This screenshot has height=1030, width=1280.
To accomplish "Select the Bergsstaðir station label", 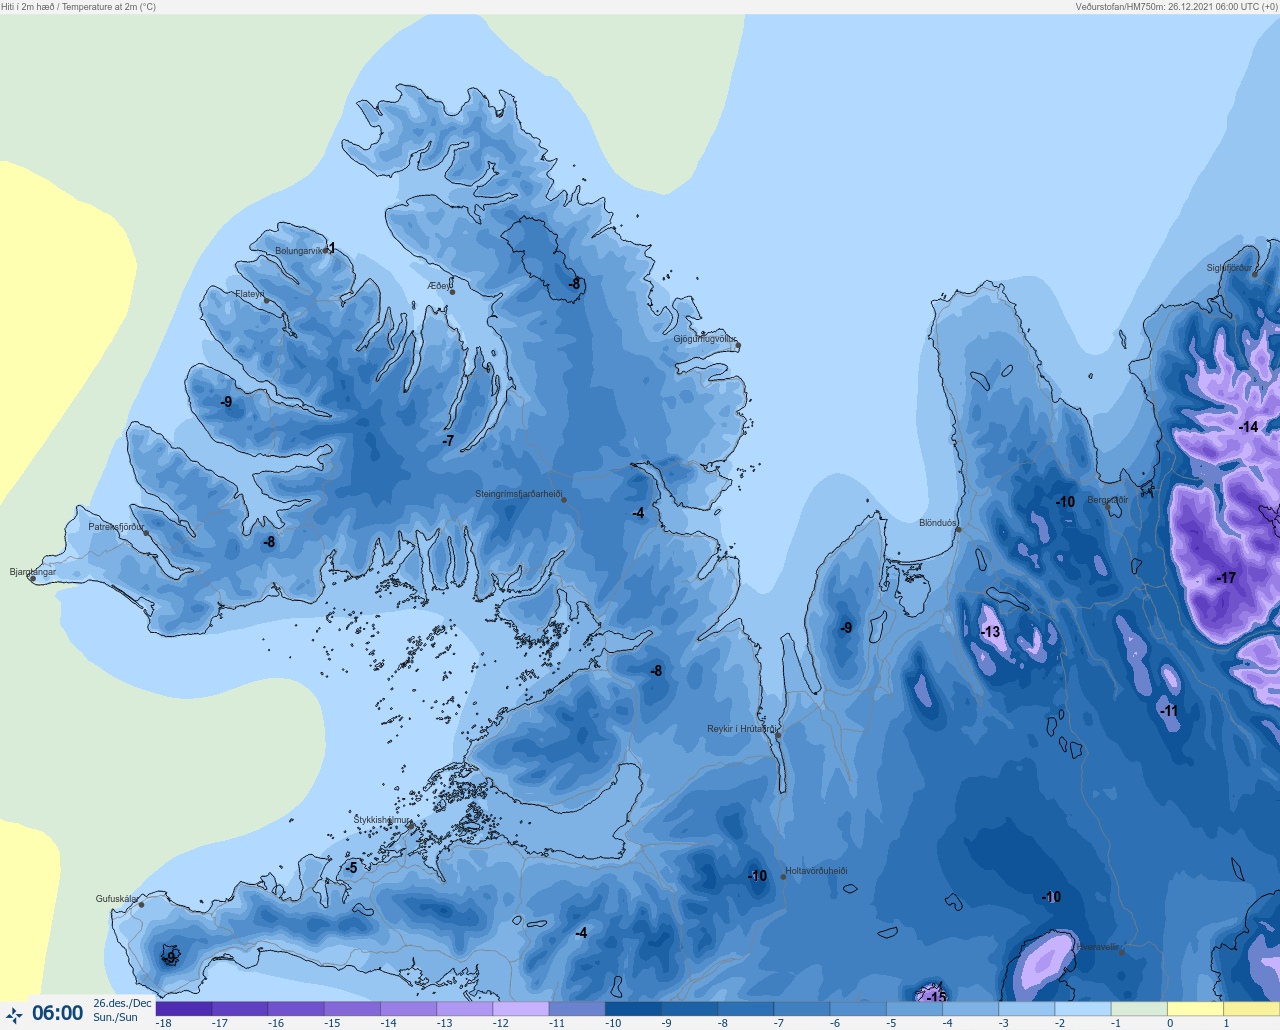I will pos(1107,500).
